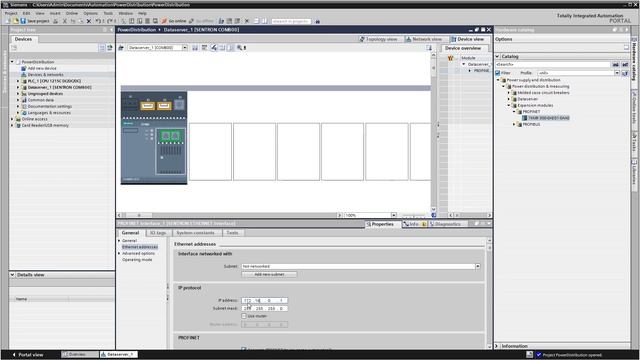Select Operating mode in properties navigation
640x360 pixels.
(x=137, y=260)
